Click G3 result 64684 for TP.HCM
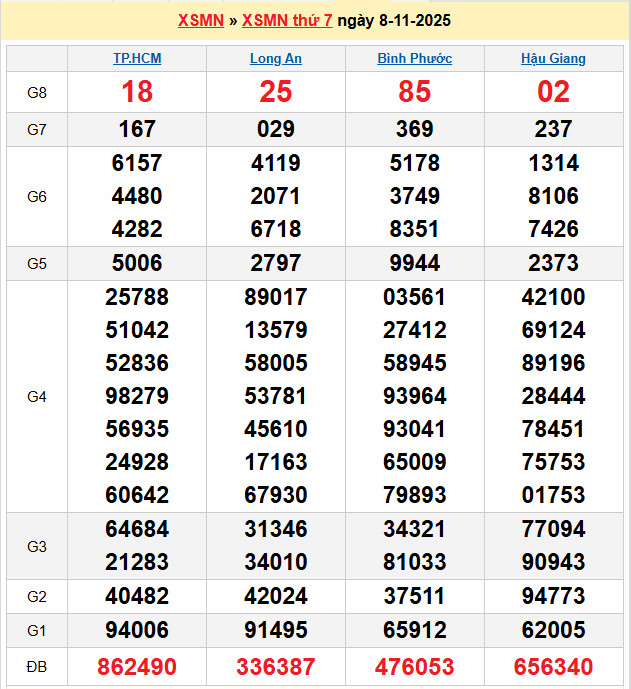 pos(137,529)
